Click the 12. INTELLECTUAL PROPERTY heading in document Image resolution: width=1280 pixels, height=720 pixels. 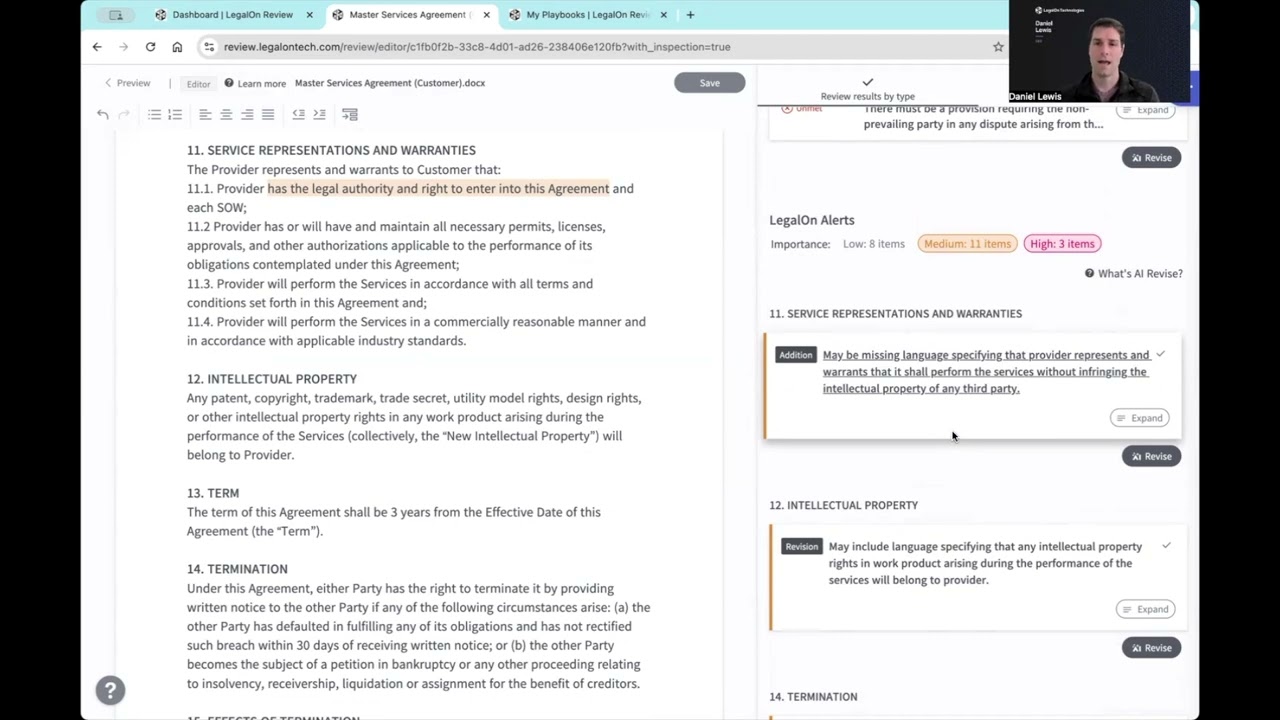[272, 379]
